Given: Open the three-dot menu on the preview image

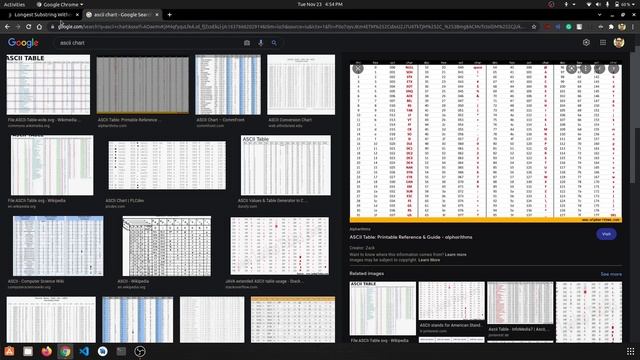Looking at the screenshot, I should tap(586, 69).
